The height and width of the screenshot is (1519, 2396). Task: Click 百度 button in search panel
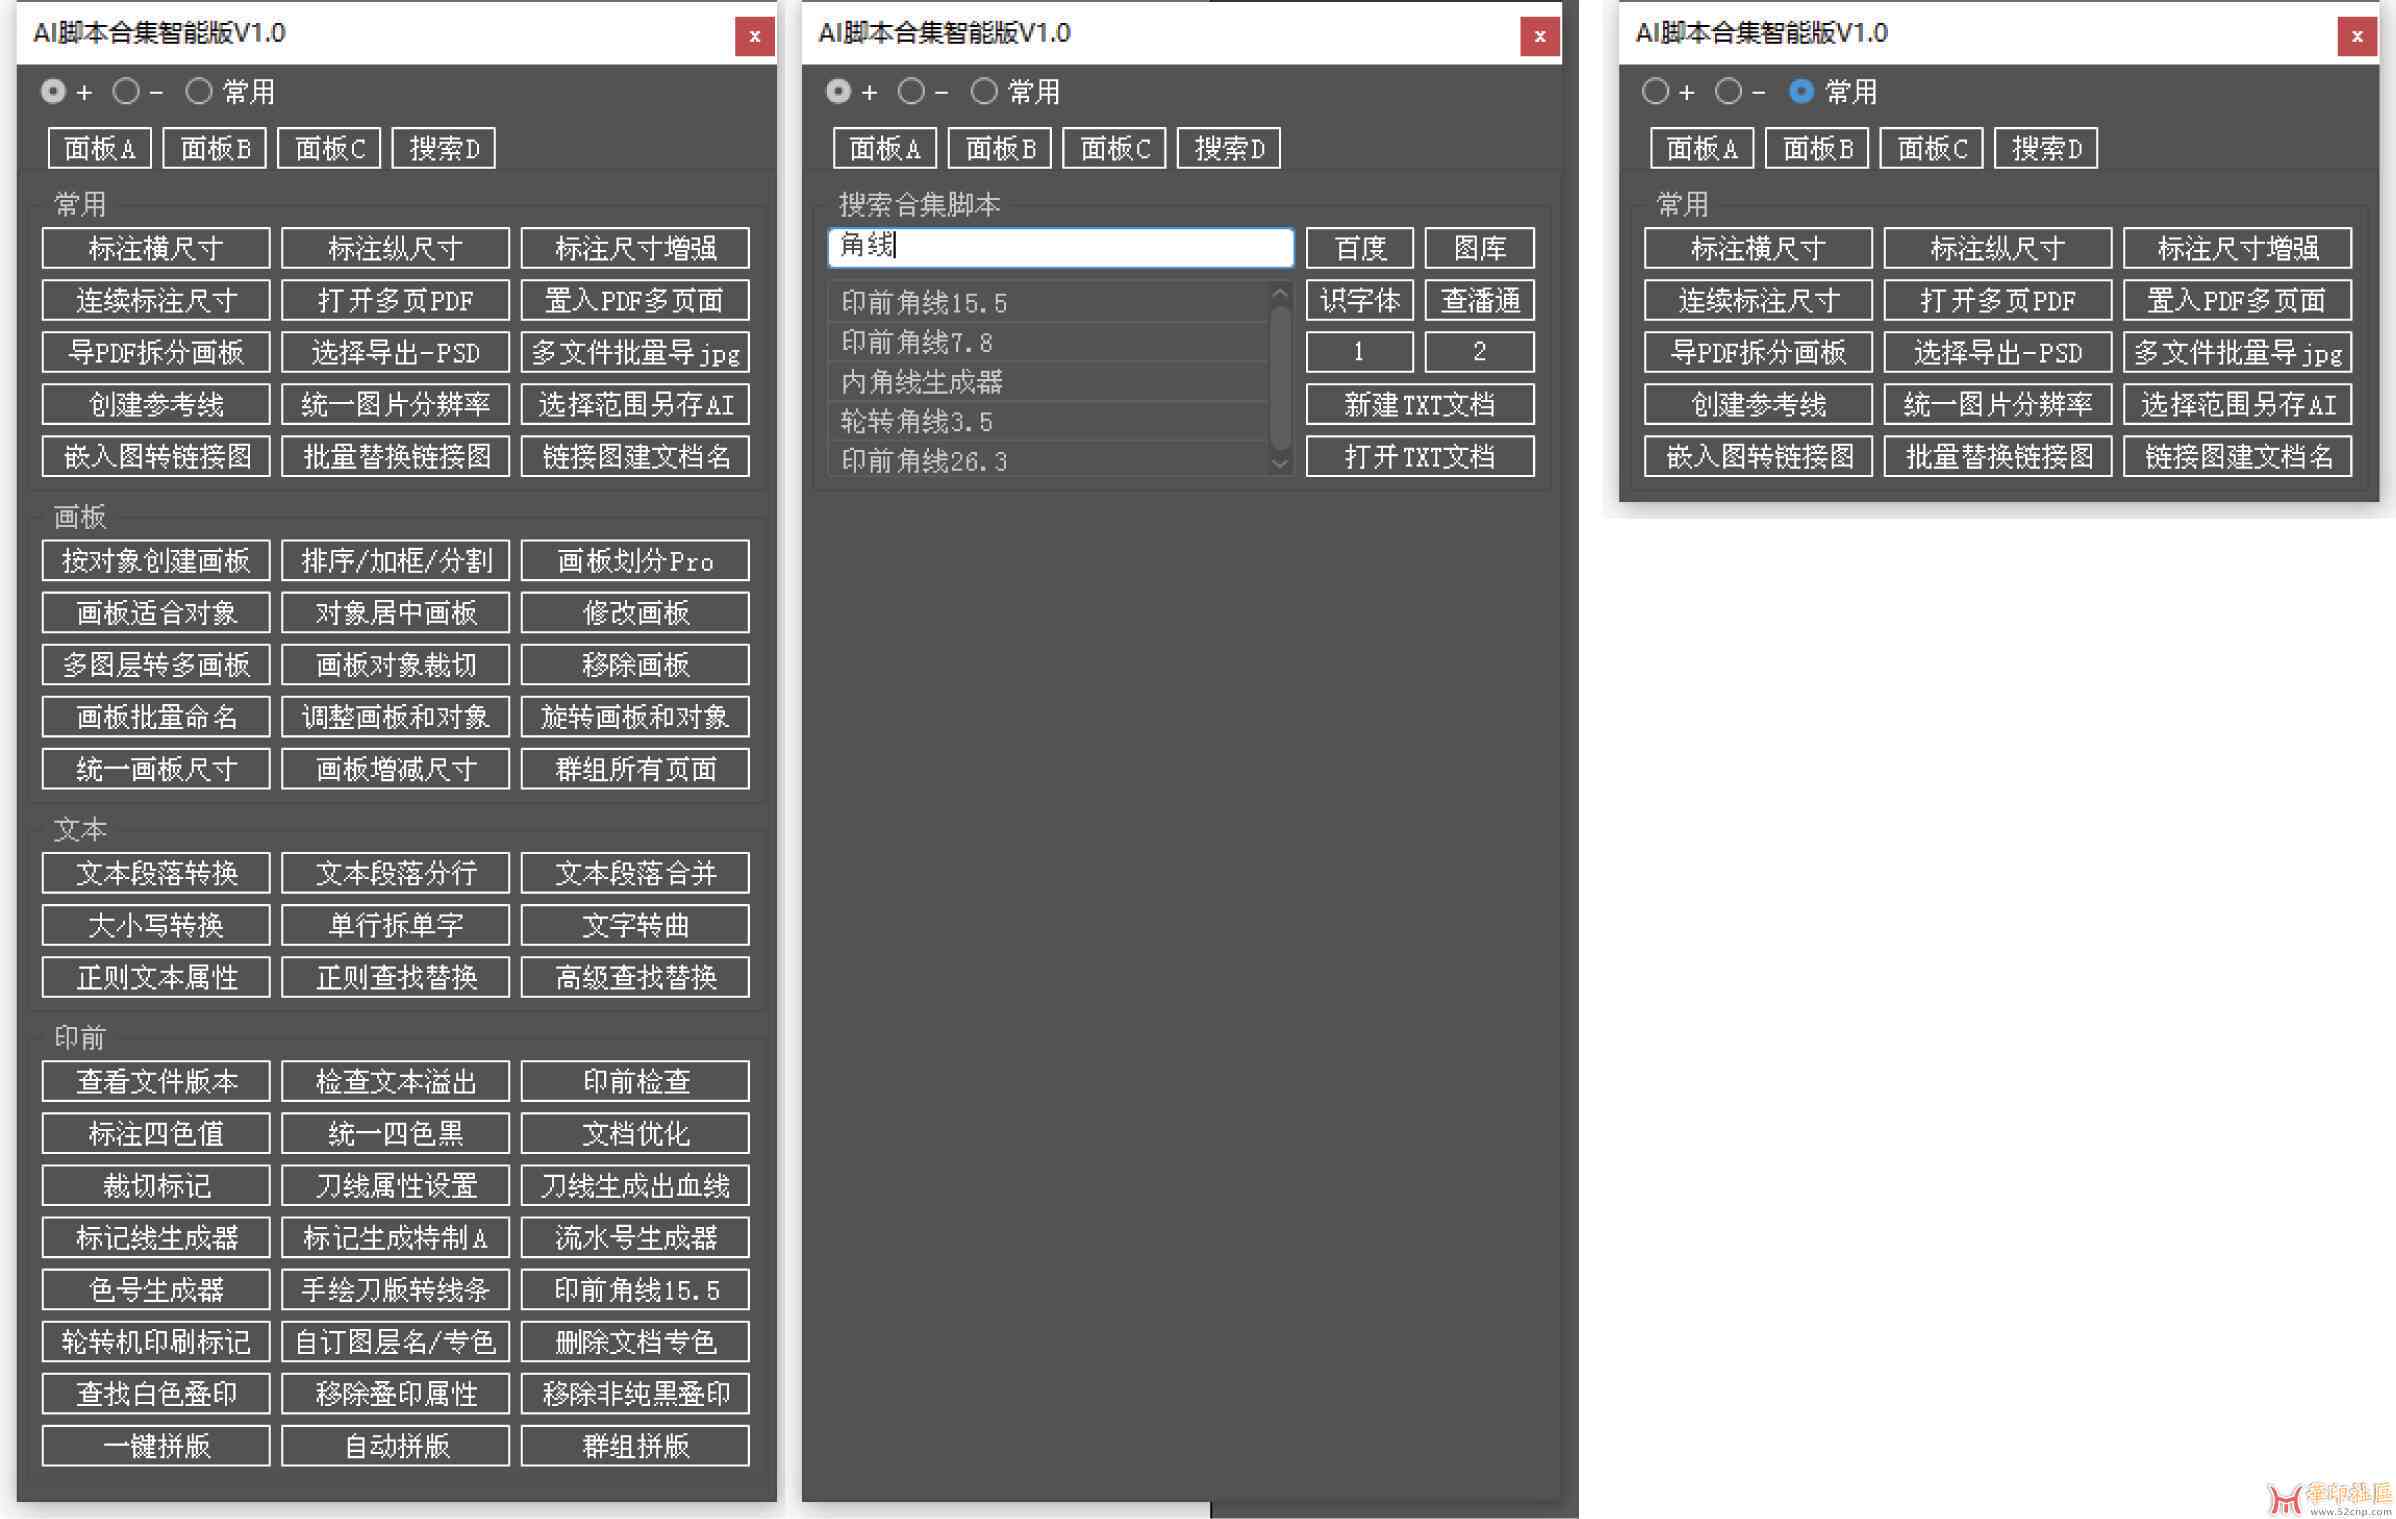(x=1360, y=246)
